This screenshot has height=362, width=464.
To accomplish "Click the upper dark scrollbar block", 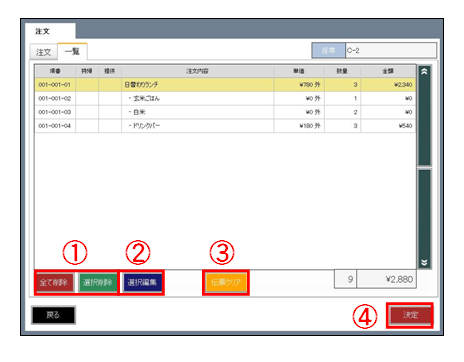I will pyautogui.click(x=425, y=116).
